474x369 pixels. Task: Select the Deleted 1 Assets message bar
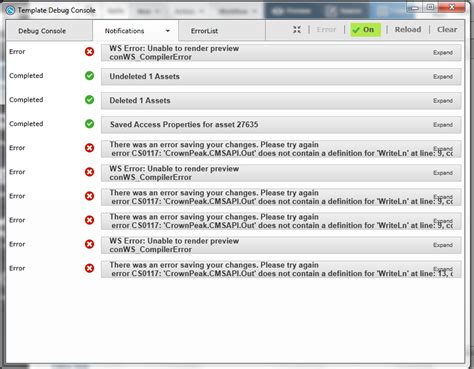[281, 101]
